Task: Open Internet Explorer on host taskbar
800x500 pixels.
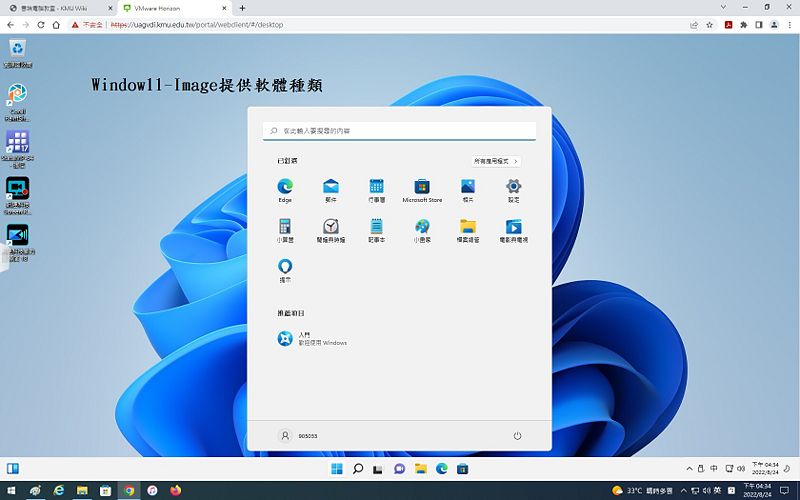Action: click(x=59, y=491)
